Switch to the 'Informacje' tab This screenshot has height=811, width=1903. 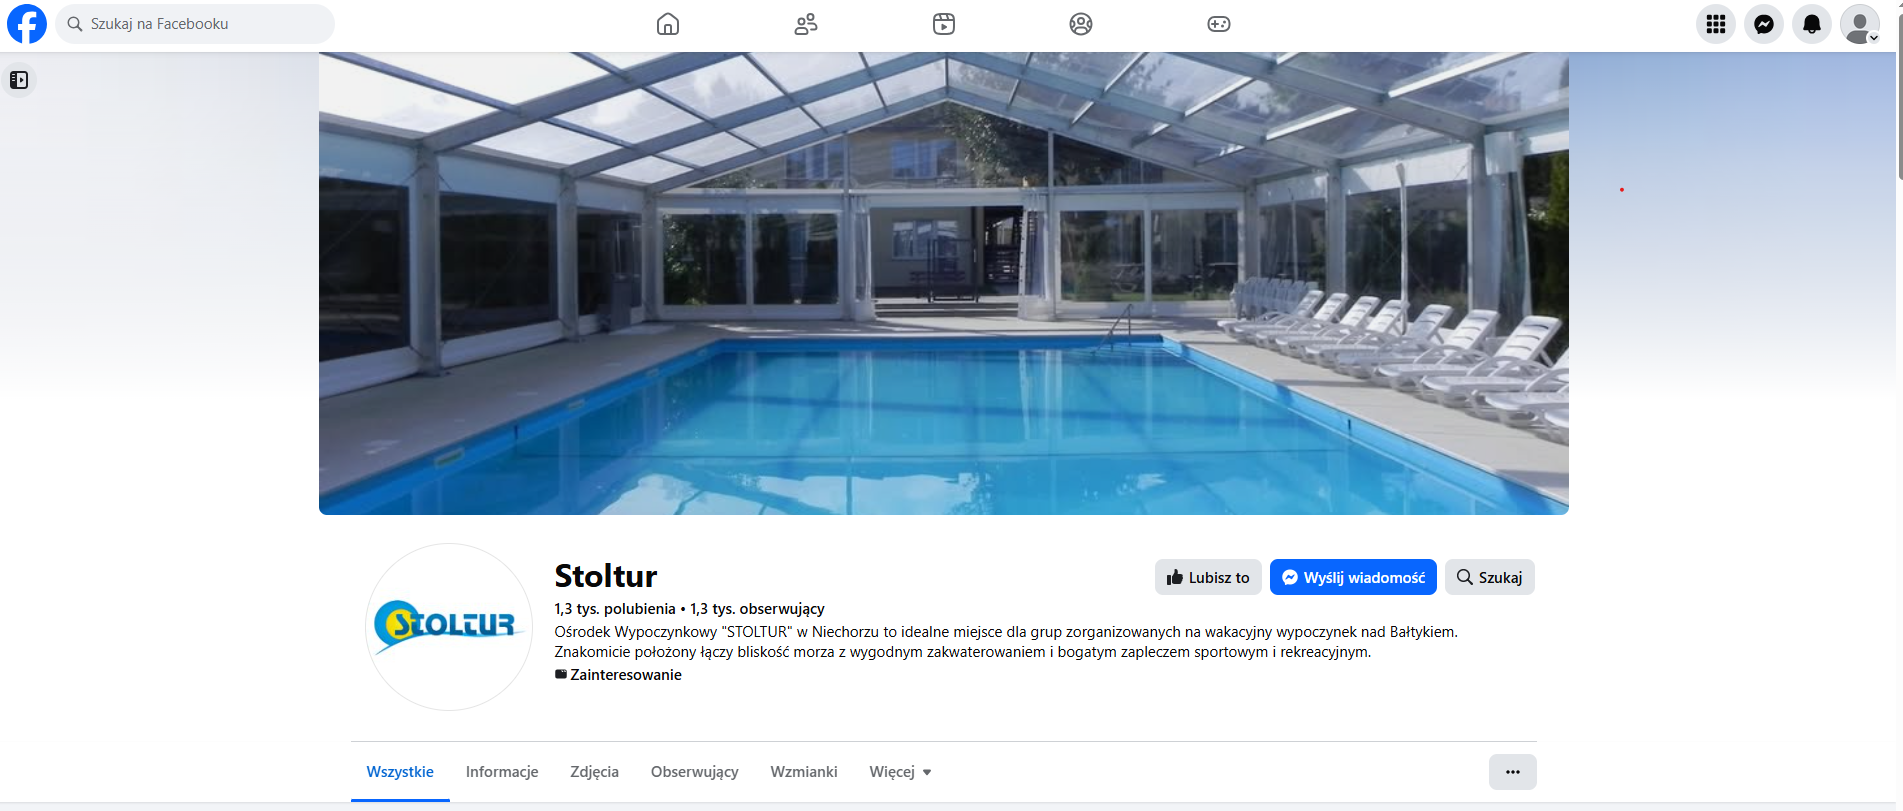(x=502, y=772)
